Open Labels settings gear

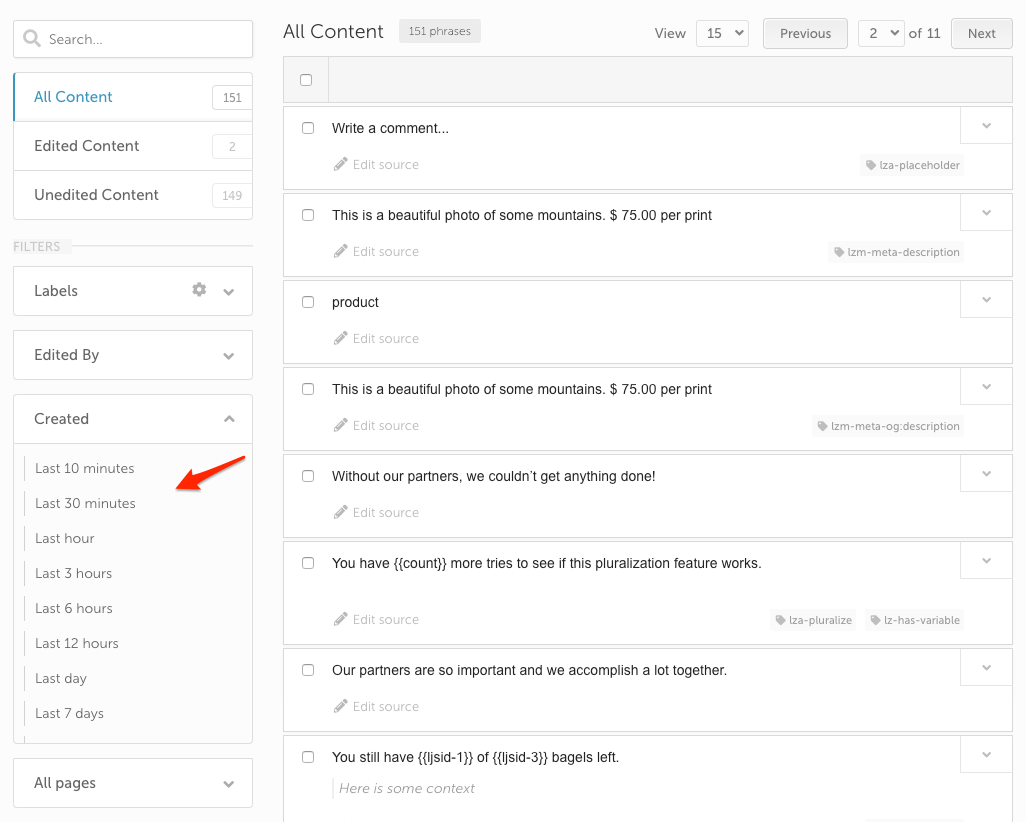click(x=199, y=290)
